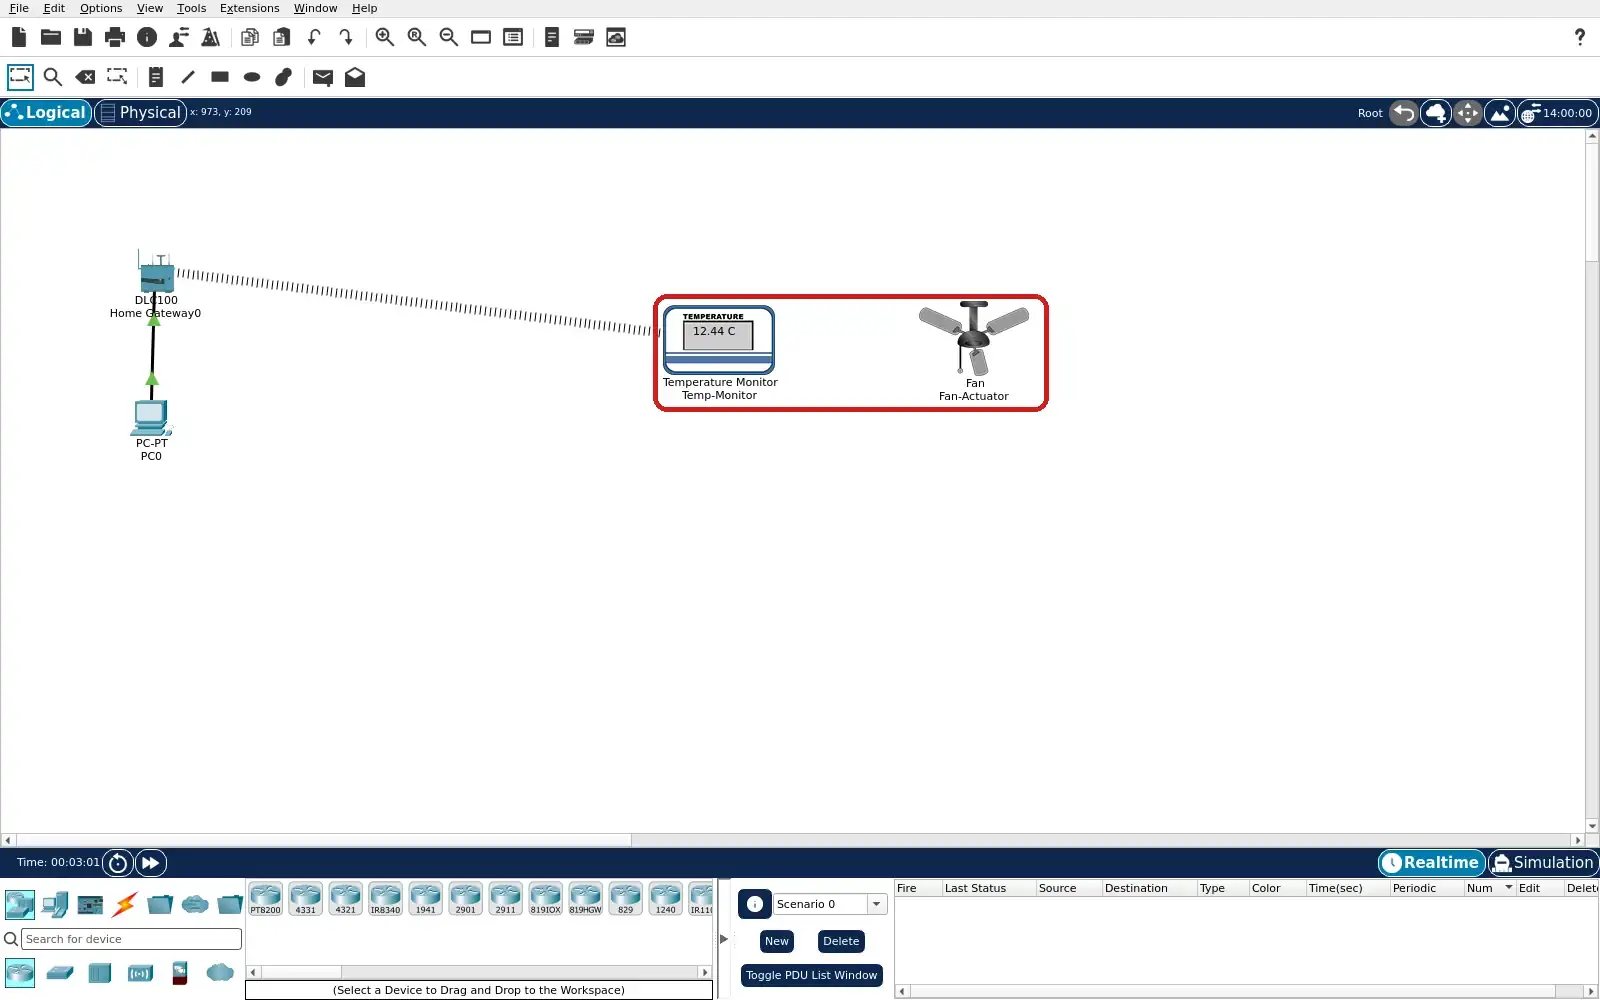Image resolution: width=1600 pixels, height=1000 pixels.
Task: Open Environment time 14:00:00 button
Action: (1558, 113)
